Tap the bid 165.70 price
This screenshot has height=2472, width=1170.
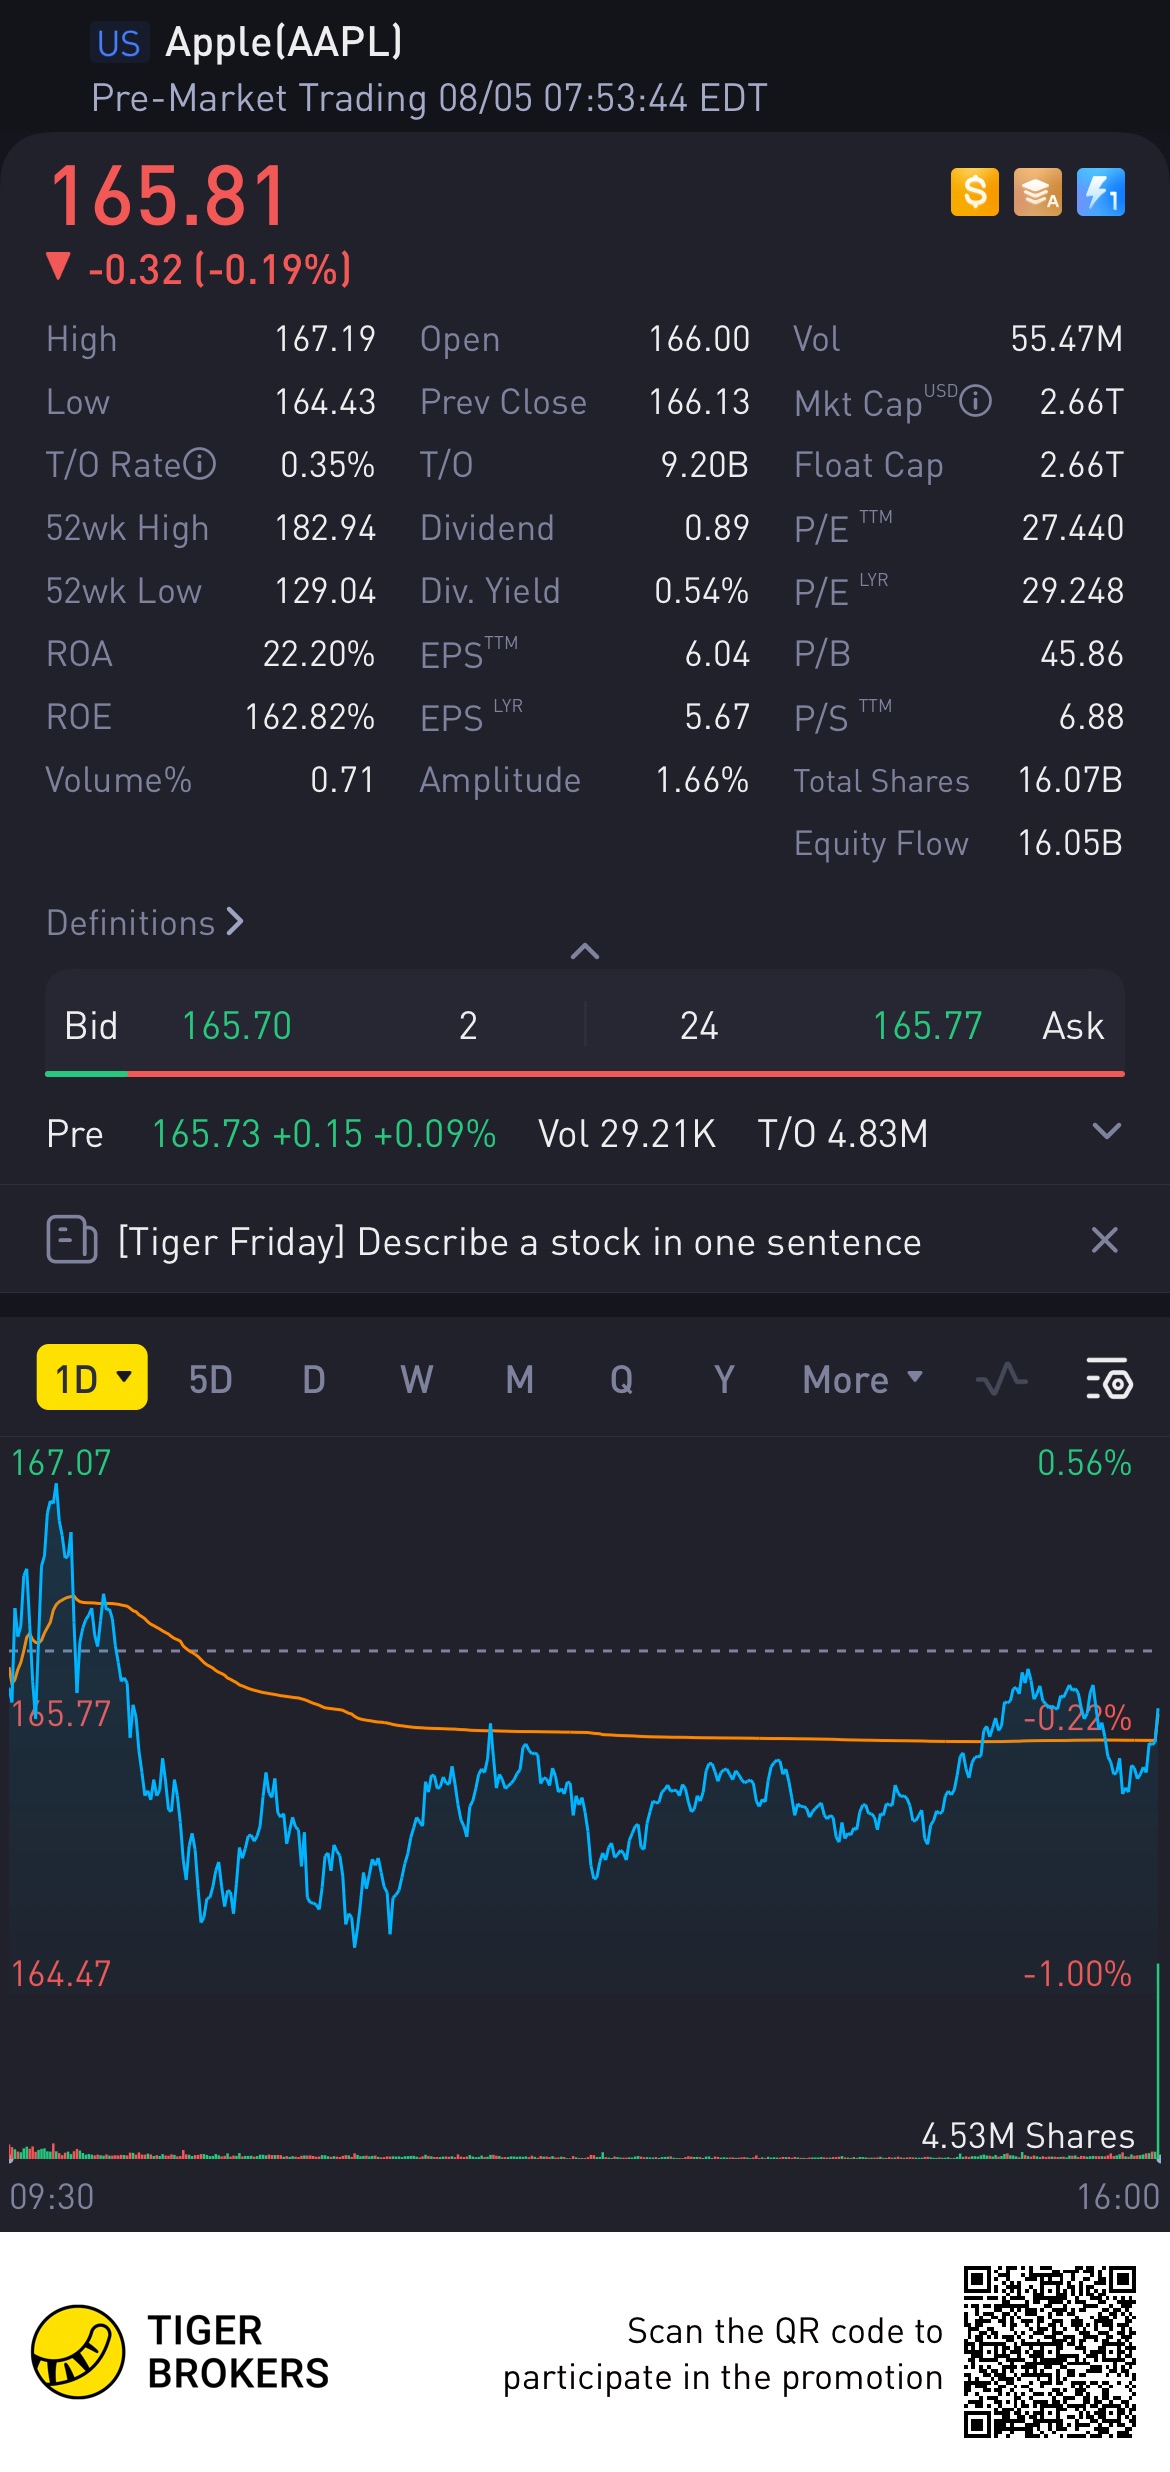tap(236, 1026)
